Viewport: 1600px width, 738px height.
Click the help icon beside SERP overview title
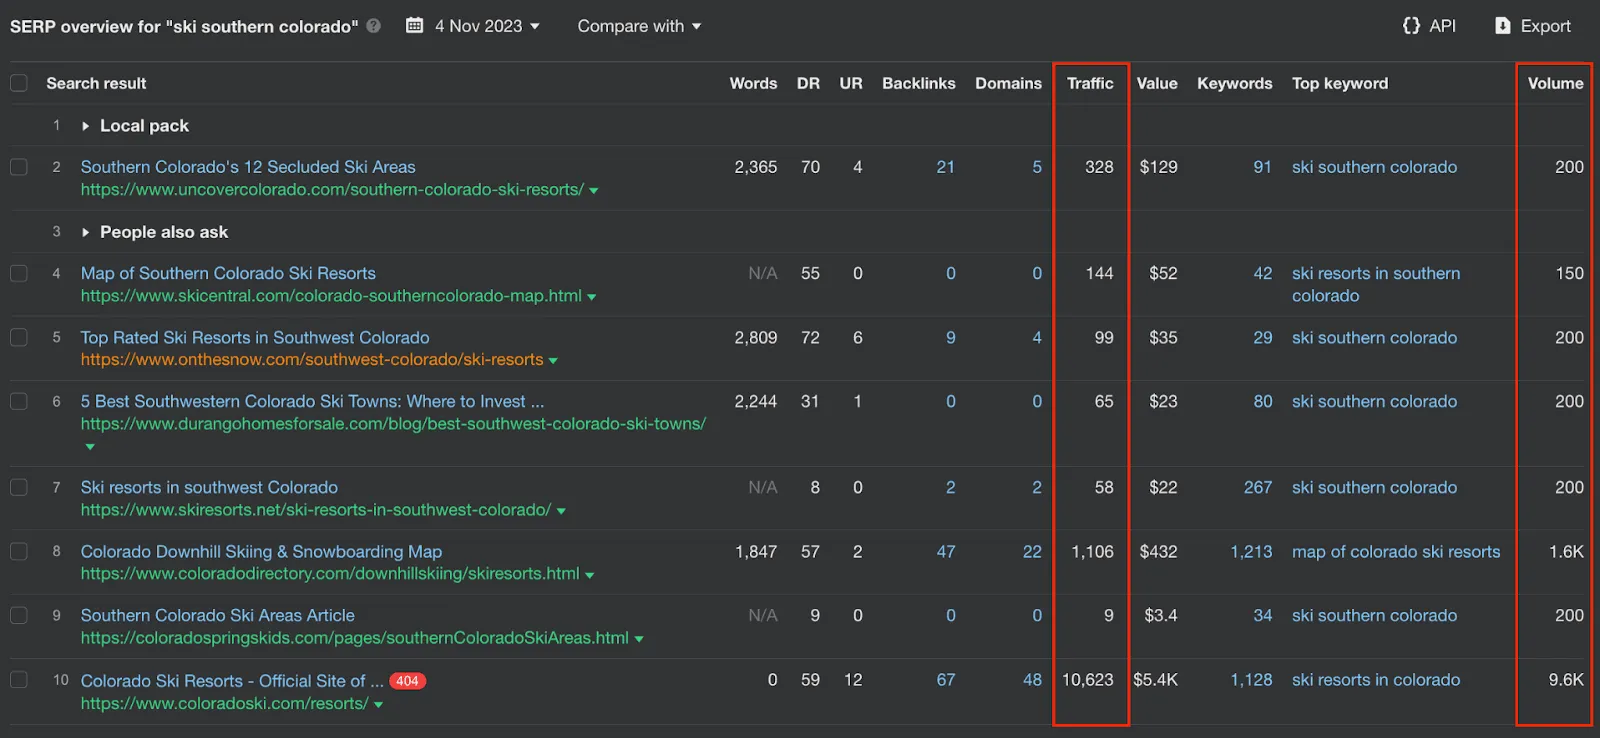[374, 26]
